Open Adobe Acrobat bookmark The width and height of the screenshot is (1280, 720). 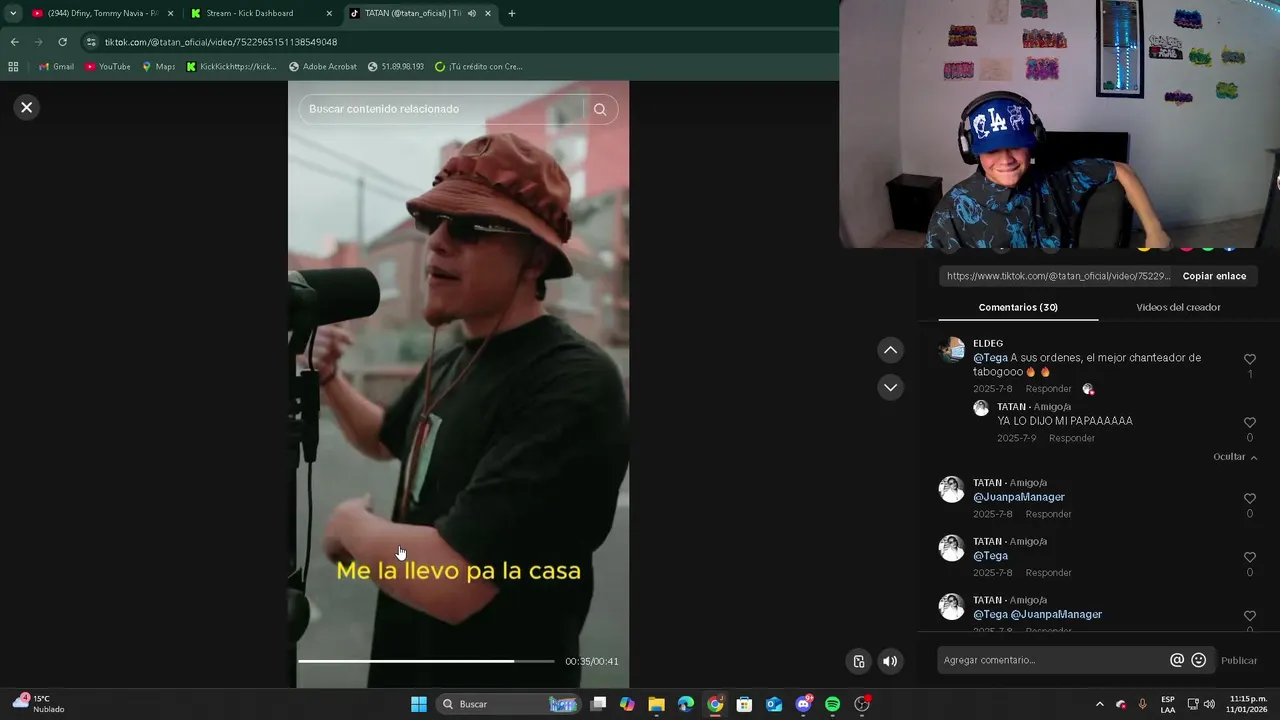coord(322,67)
